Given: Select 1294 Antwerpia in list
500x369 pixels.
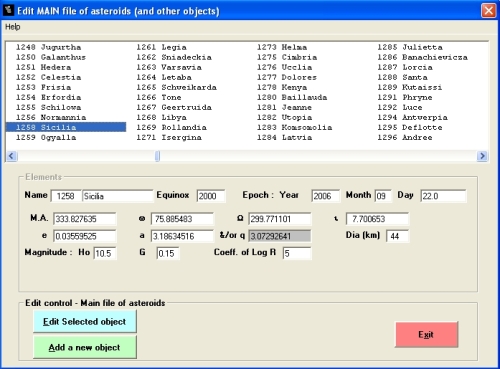Looking at the screenshot, I should coord(412,117).
